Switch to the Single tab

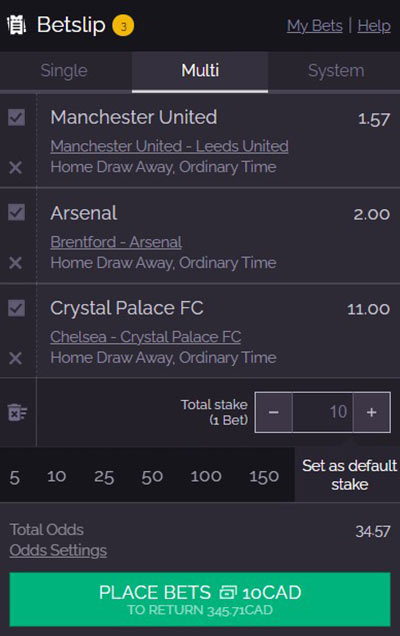64,71
